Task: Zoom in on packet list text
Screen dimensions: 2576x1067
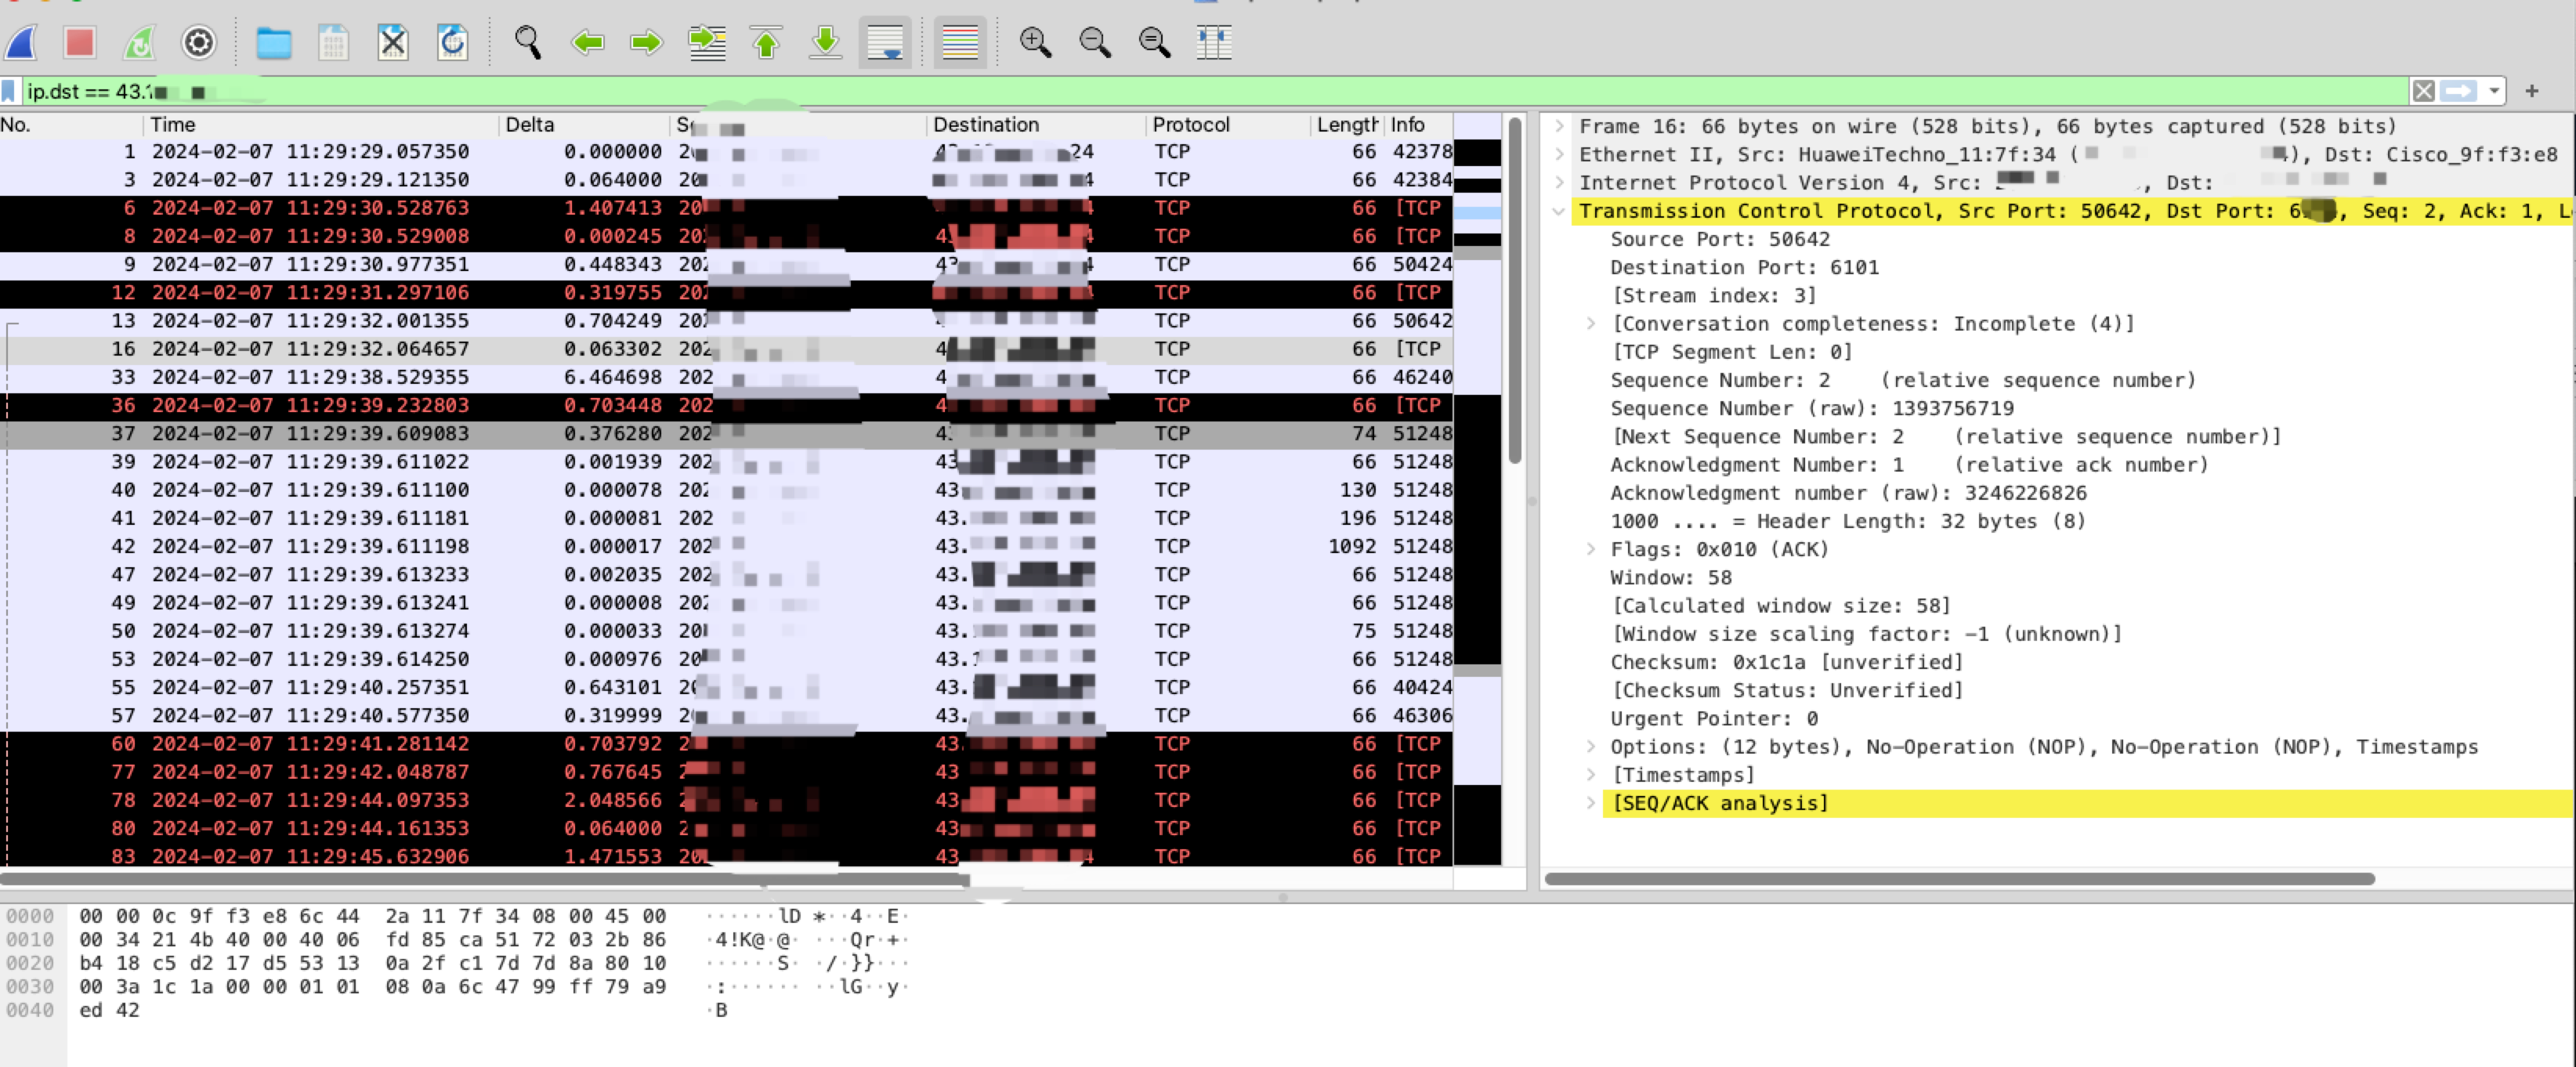Action: (x=1034, y=42)
